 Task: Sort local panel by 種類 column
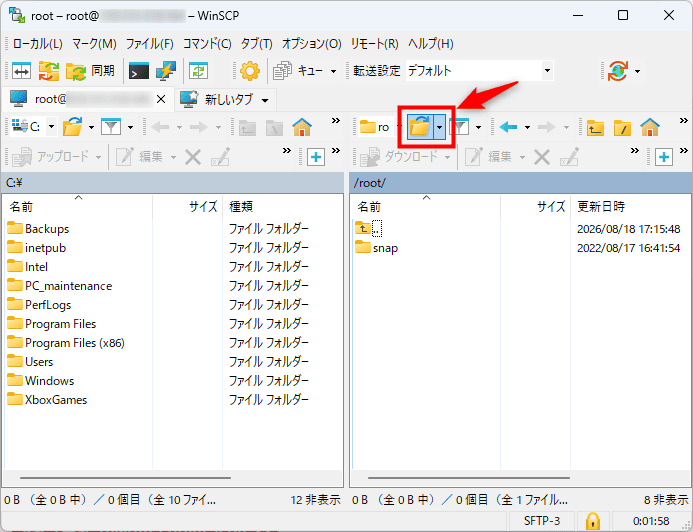(282, 206)
